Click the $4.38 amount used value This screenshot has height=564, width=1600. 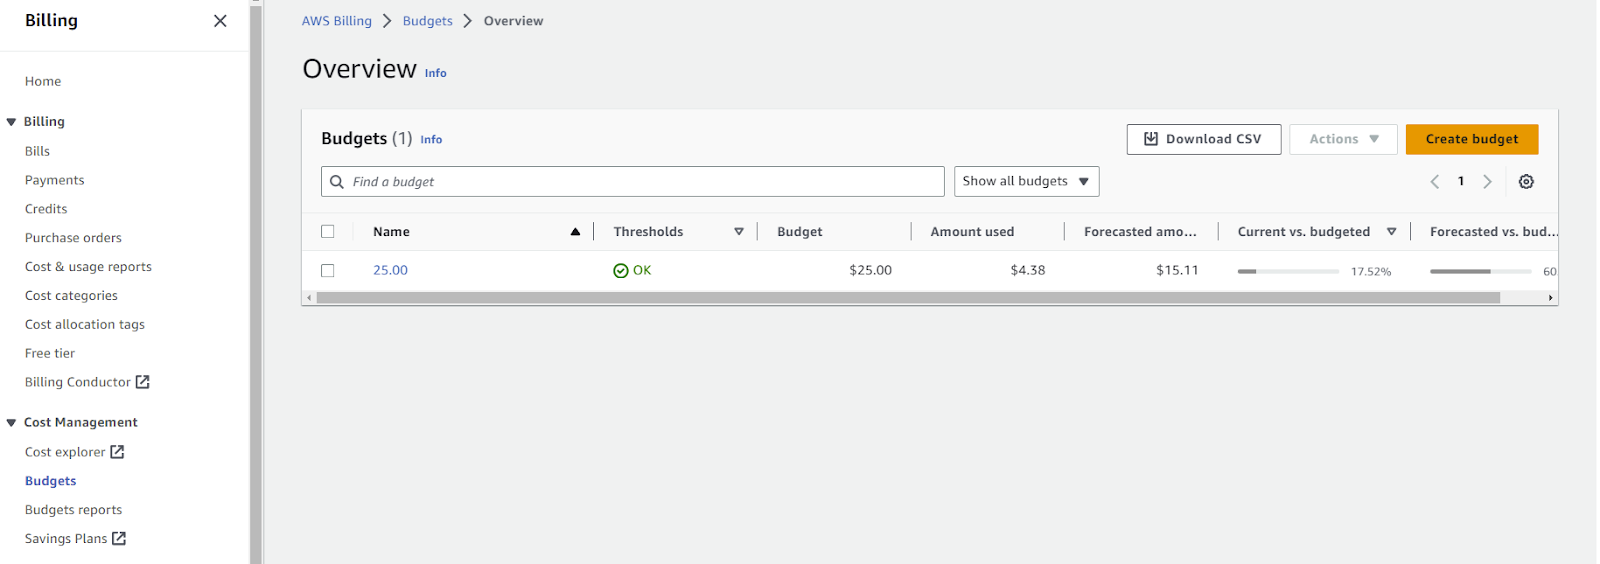tap(1028, 271)
